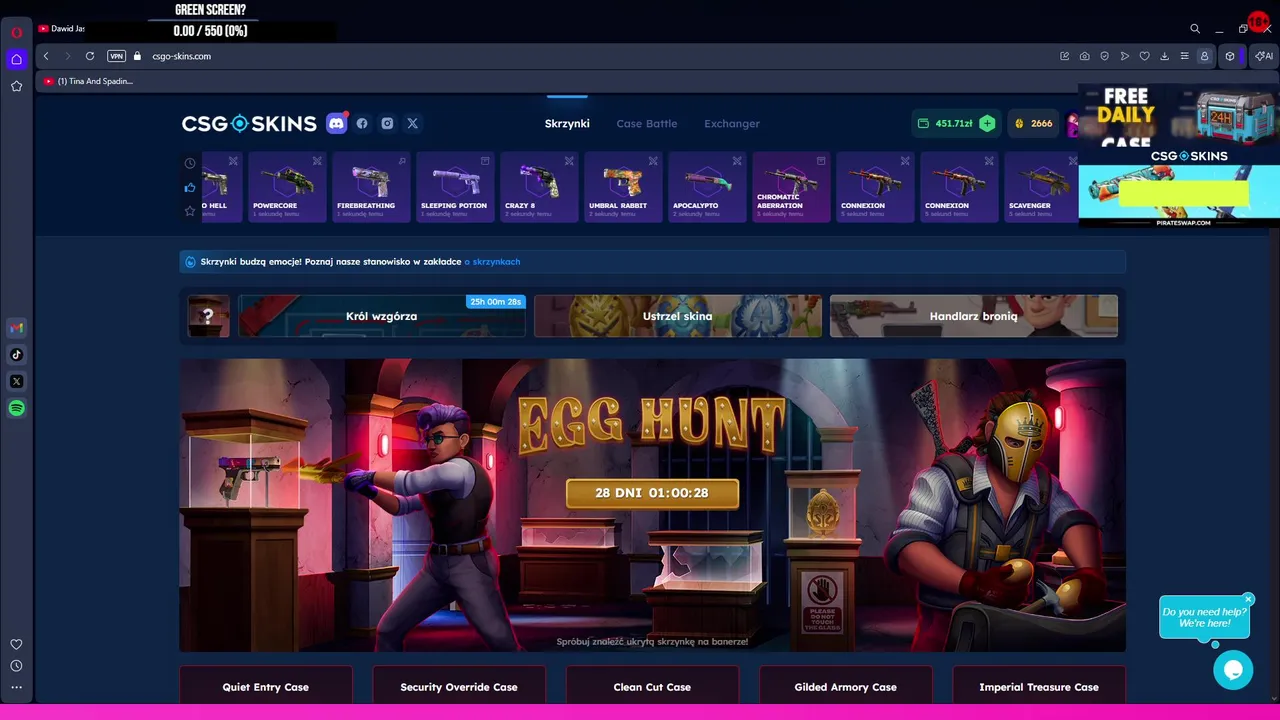Screen dimensions: 1280x720
Task: Click the Egg Hunt countdown timer
Action: coord(652,493)
